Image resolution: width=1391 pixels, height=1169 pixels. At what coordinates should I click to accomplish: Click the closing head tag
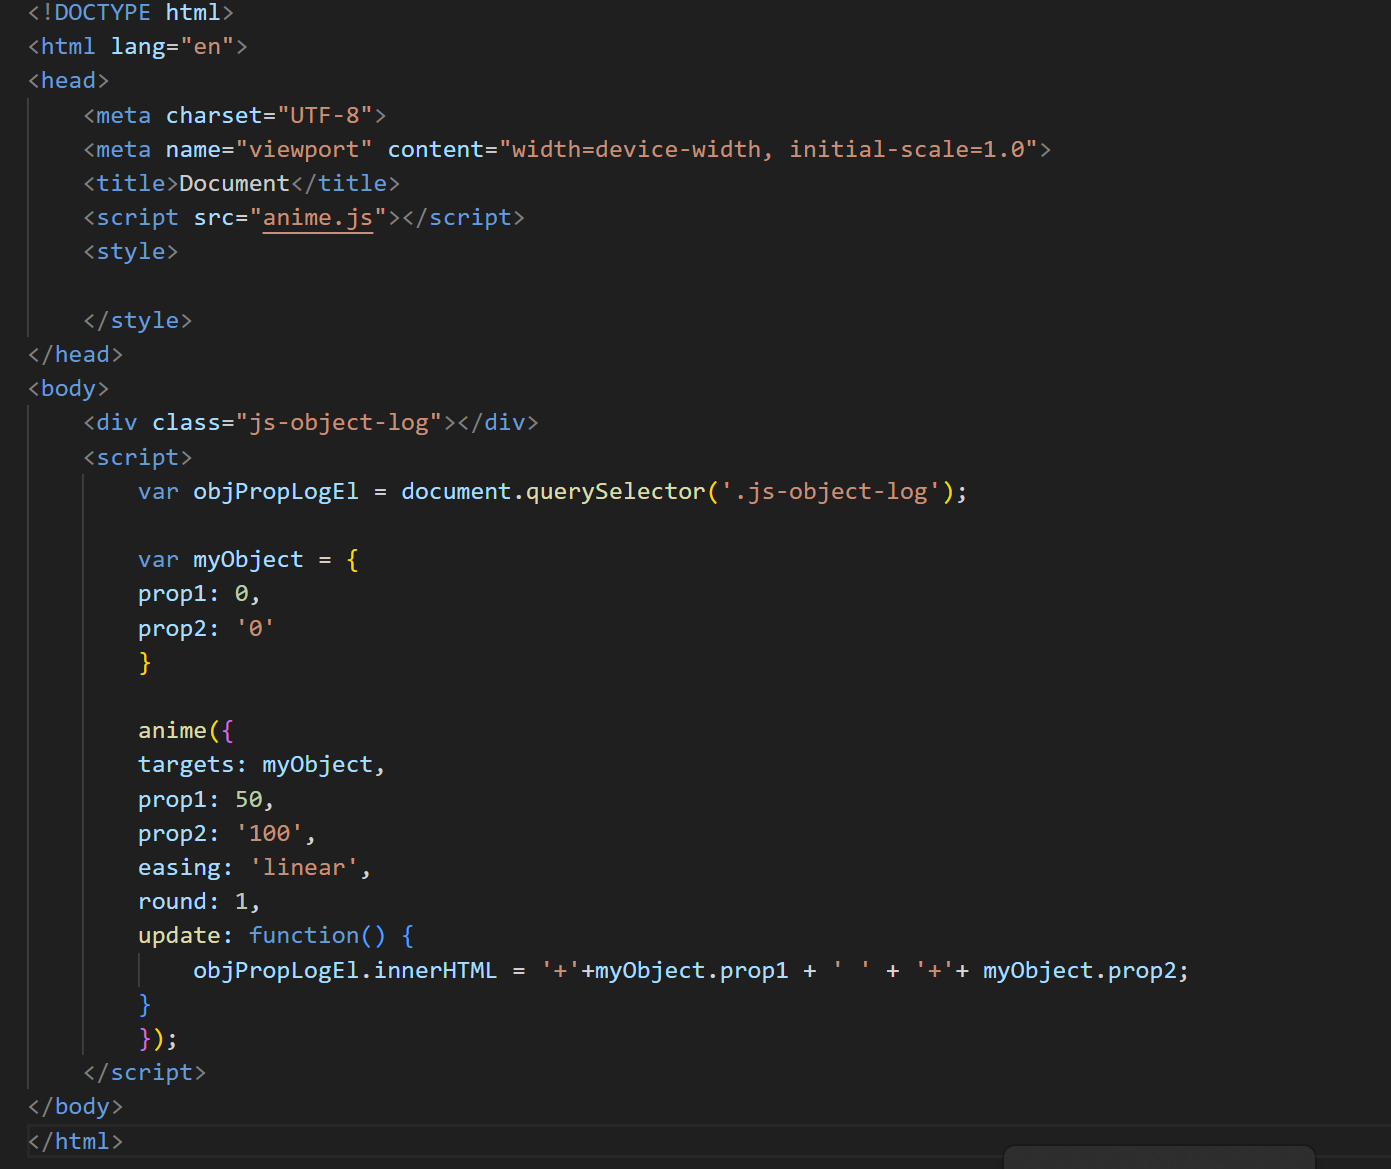pyautogui.click(x=76, y=355)
